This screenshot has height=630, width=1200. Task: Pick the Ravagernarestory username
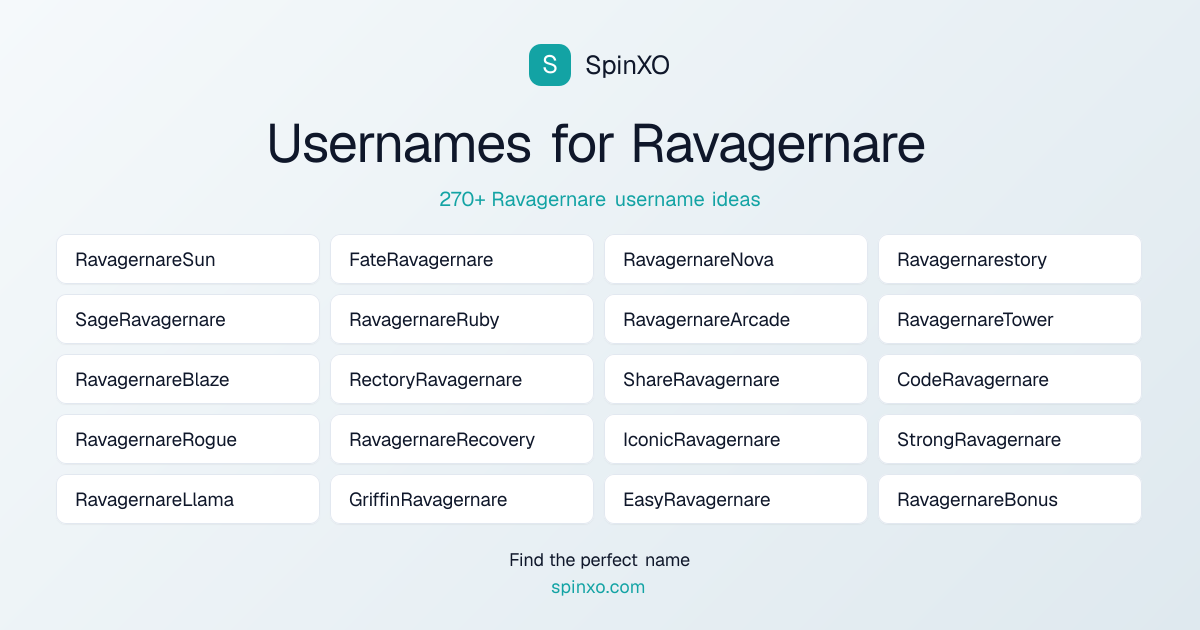pos(1010,259)
